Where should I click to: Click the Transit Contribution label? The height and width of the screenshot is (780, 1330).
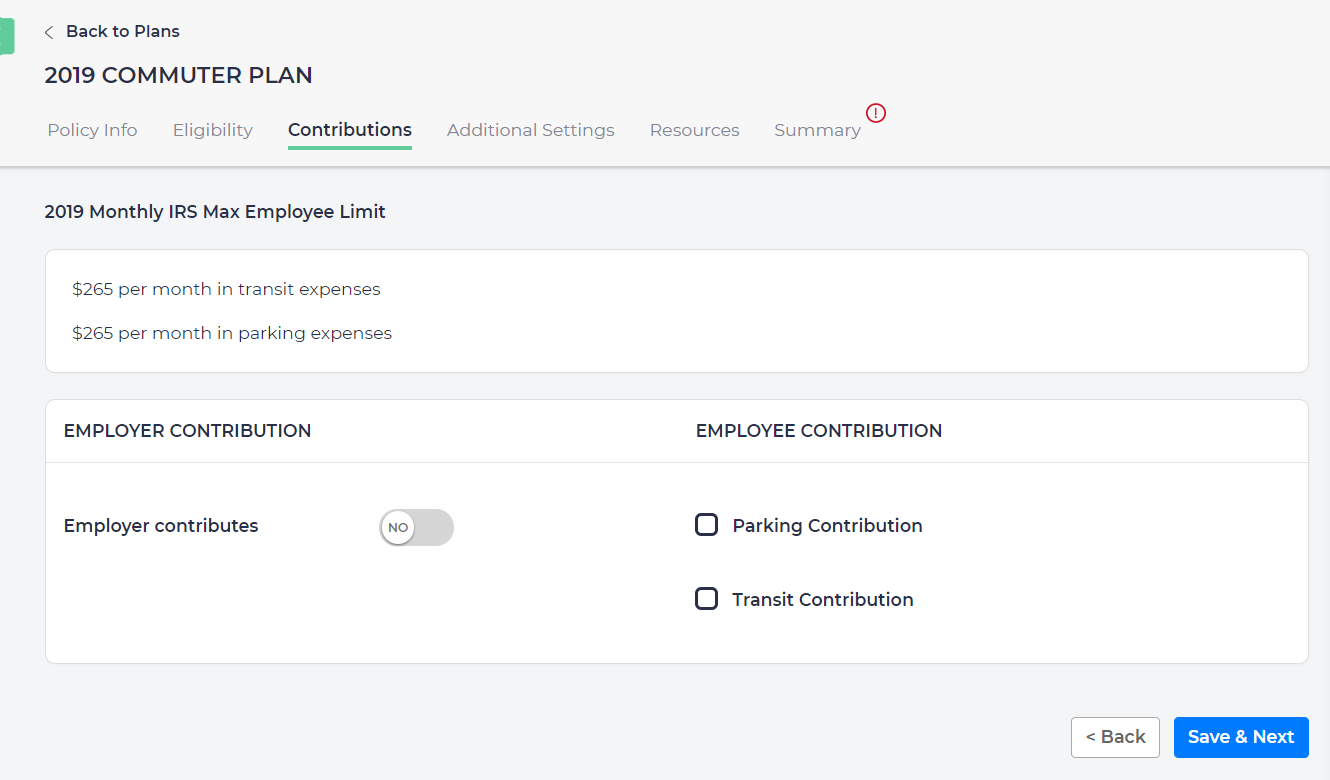tap(822, 599)
